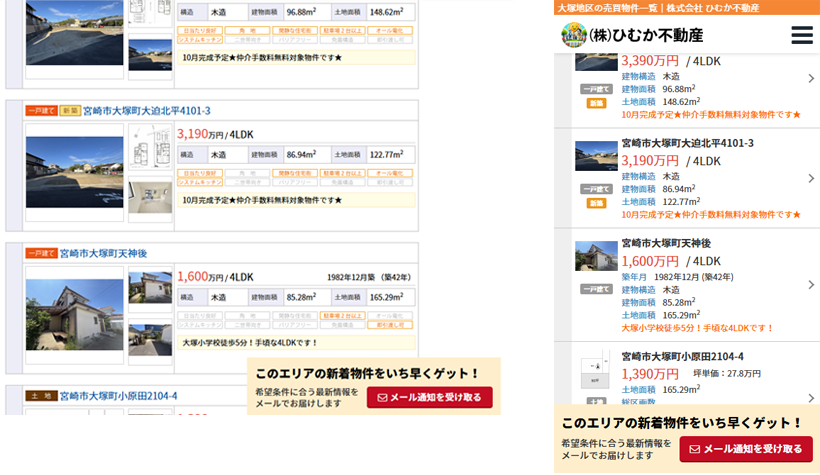Click mobile orange comment 大塚小学校徒歩5分

[x=697, y=329]
